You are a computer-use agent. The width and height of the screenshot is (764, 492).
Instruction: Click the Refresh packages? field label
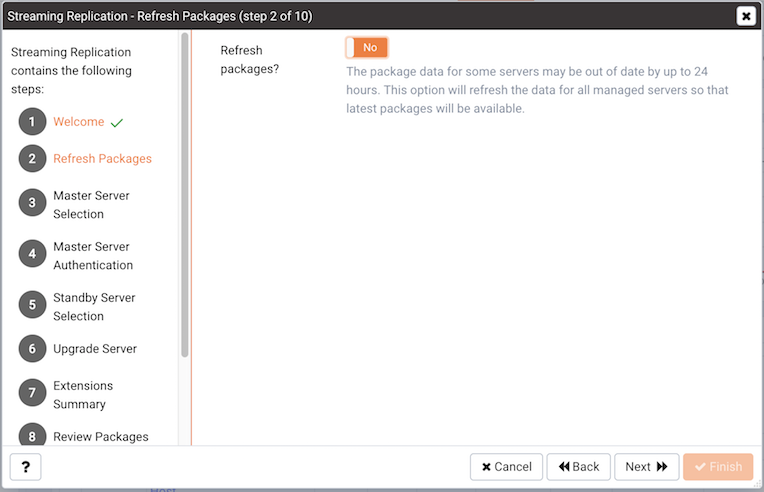(249, 59)
